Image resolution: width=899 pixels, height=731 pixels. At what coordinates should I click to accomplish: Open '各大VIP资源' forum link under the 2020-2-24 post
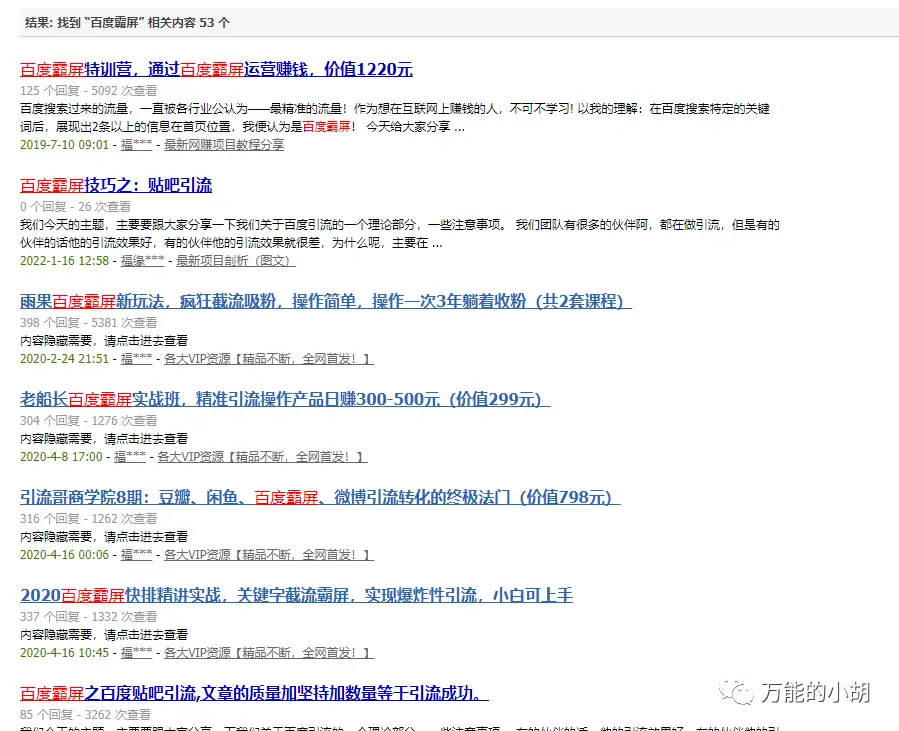point(269,358)
